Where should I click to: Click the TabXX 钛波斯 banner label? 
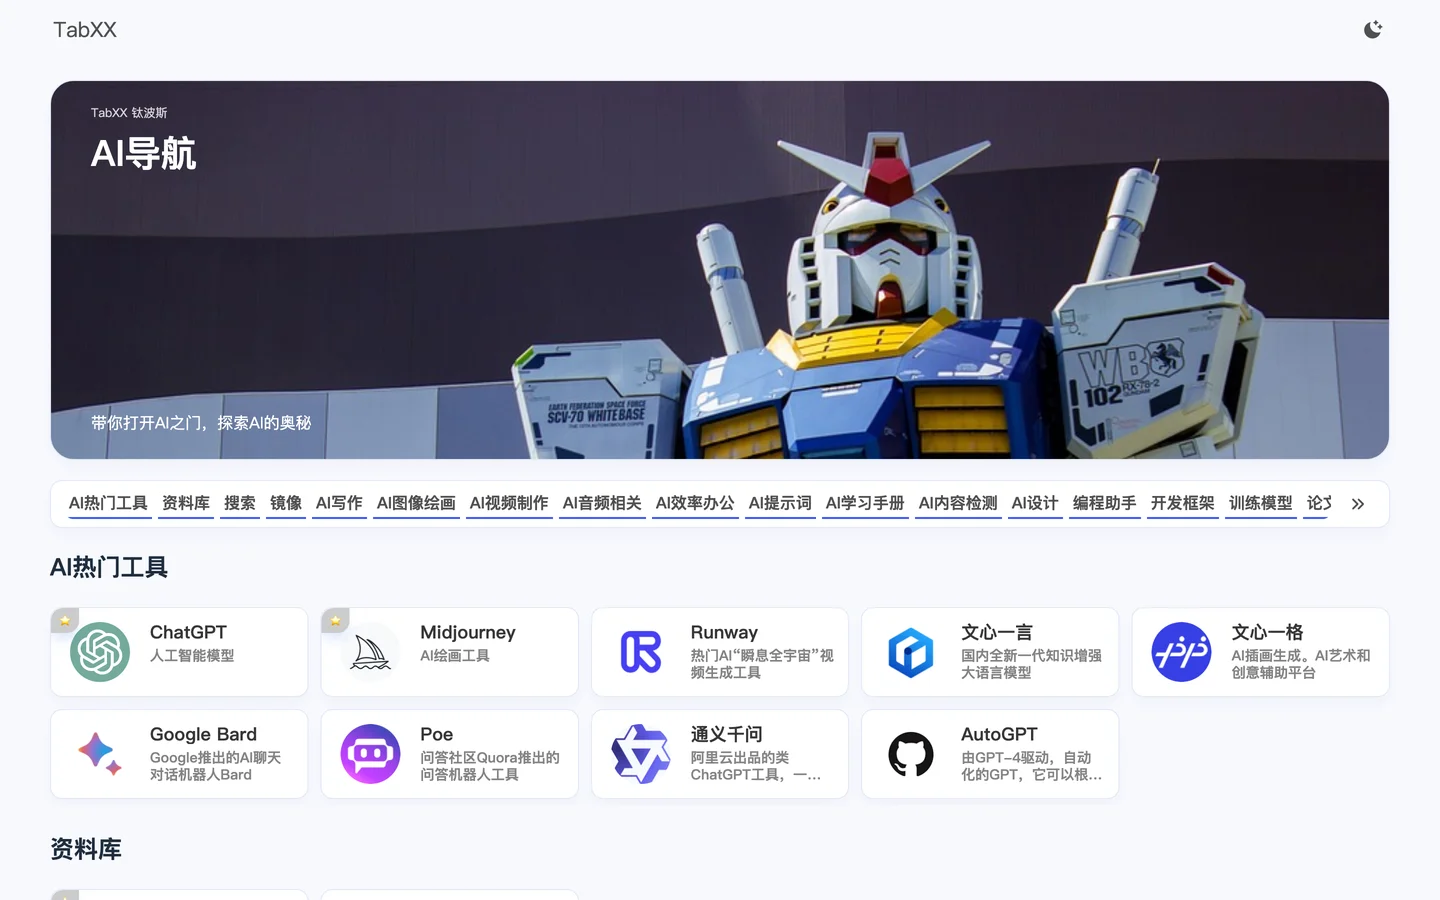(129, 113)
